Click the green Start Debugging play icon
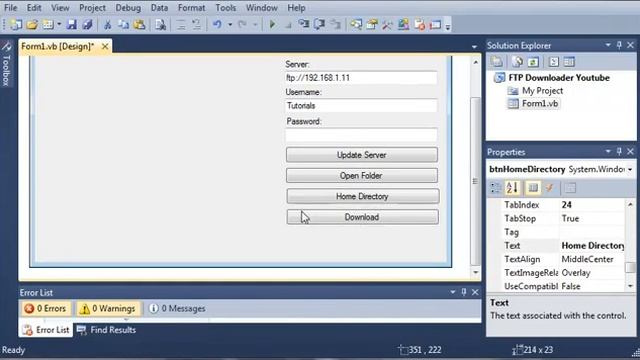Viewport: 640px width, 360px height. pyautogui.click(x=272, y=24)
